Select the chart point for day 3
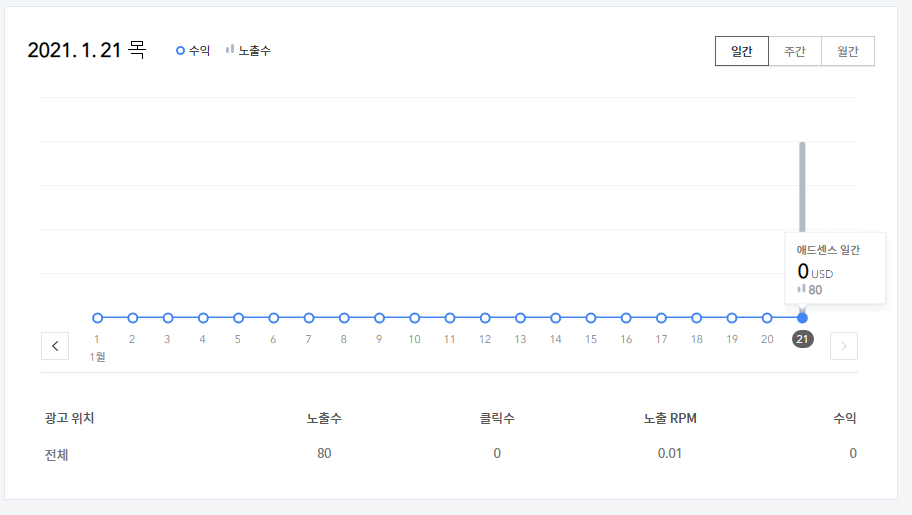The image size is (912, 515). tap(168, 318)
